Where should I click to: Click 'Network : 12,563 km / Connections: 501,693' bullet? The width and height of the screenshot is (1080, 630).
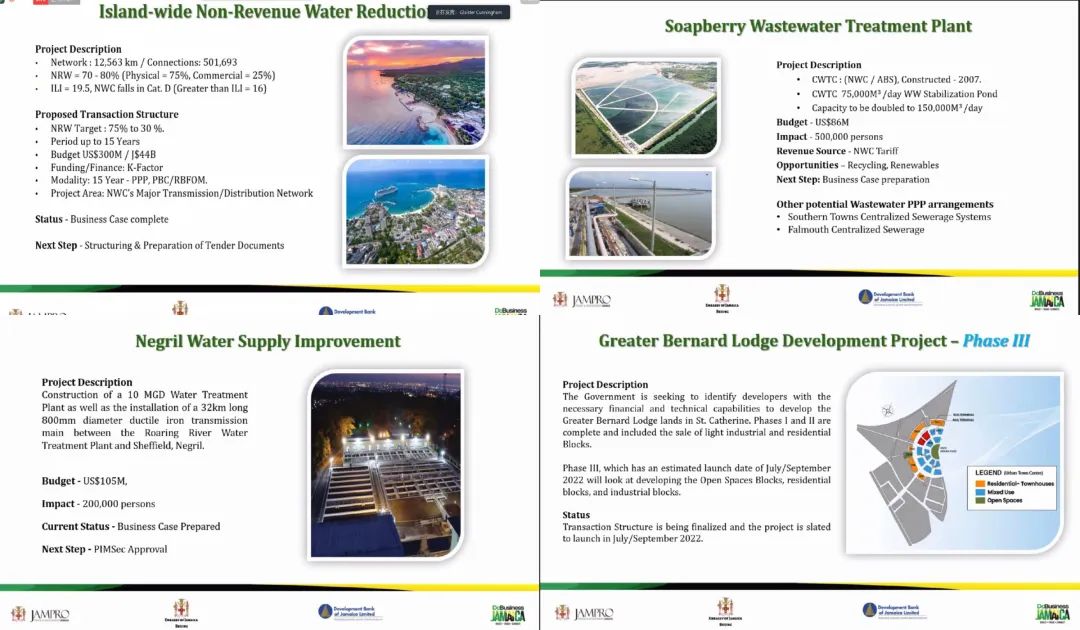pyautogui.click(x=143, y=62)
